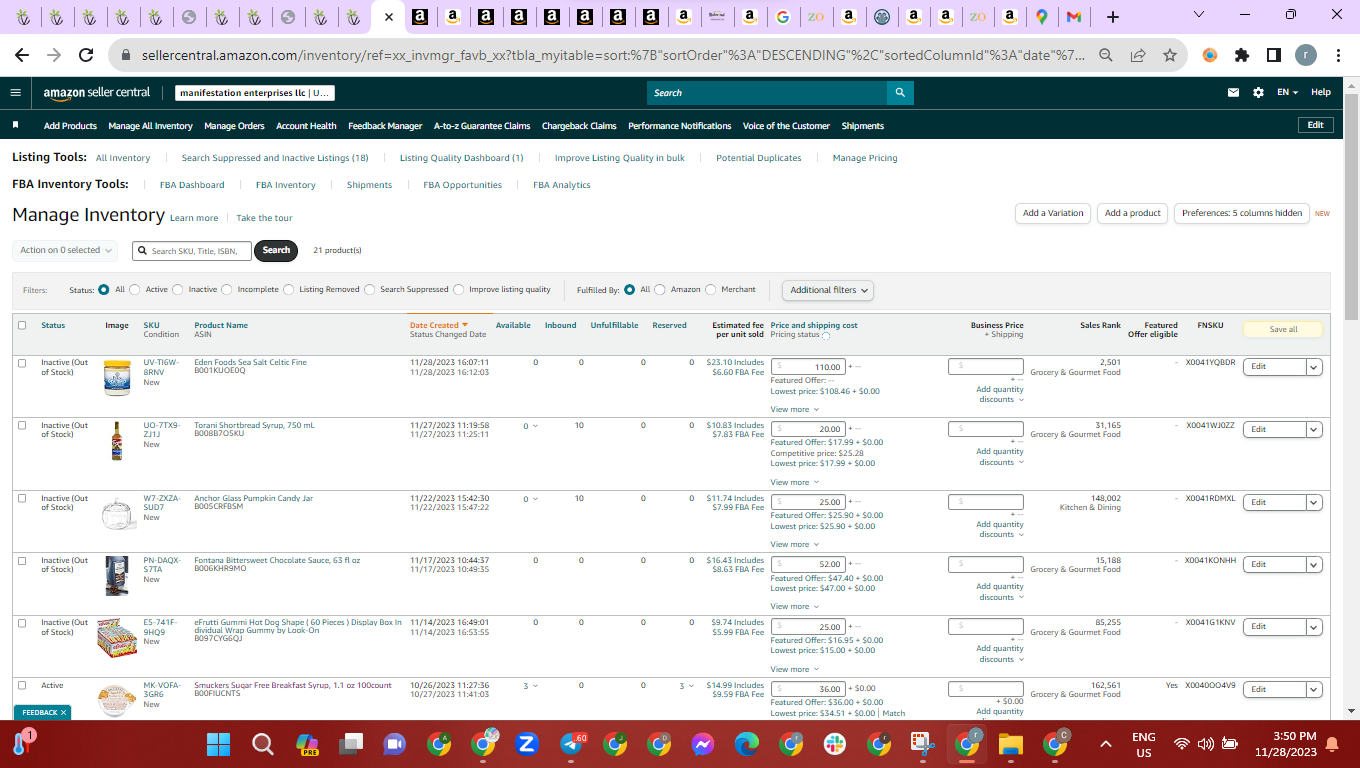The width and height of the screenshot is (1360, 768).
Task: Open the Windows Start menu
Action: click(218, 744)
